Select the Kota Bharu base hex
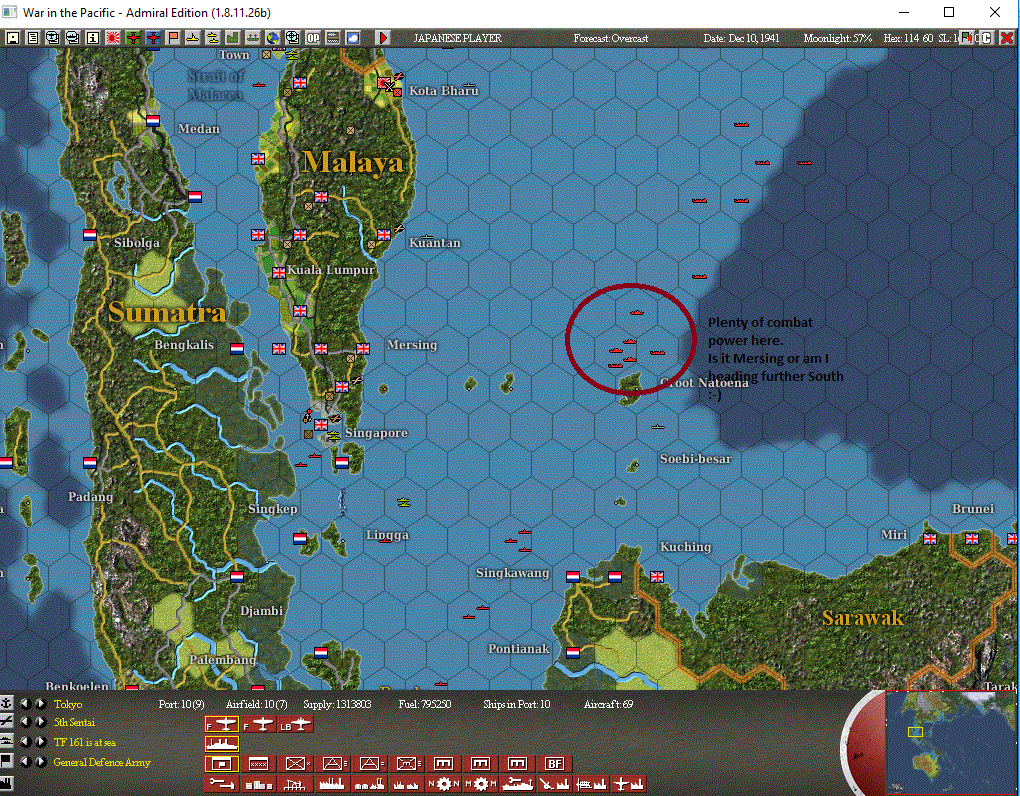 coord(384,83)
